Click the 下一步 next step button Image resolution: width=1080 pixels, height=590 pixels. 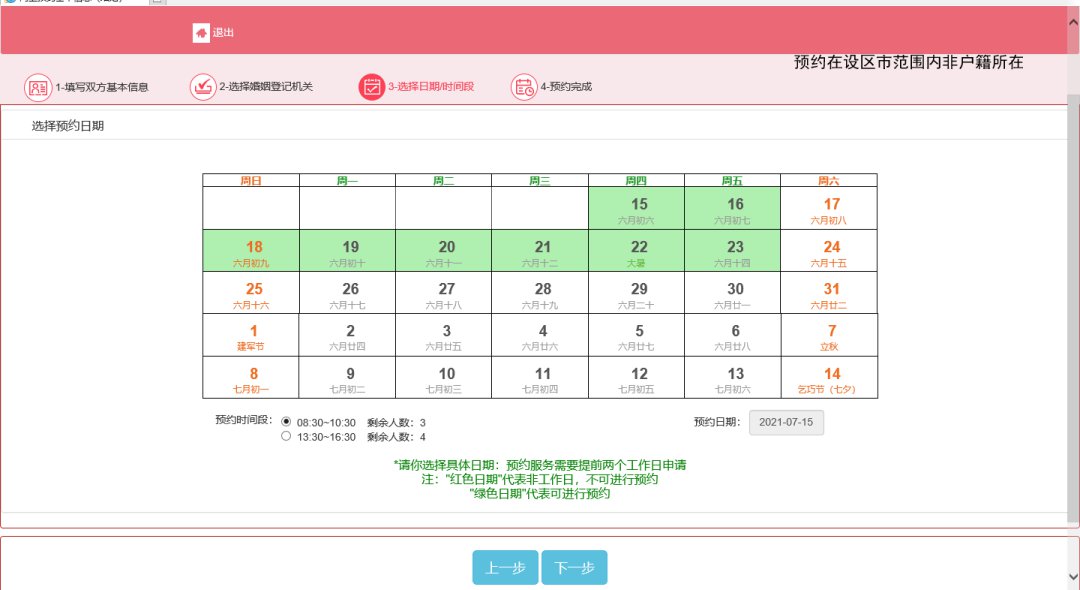[574, 567]
